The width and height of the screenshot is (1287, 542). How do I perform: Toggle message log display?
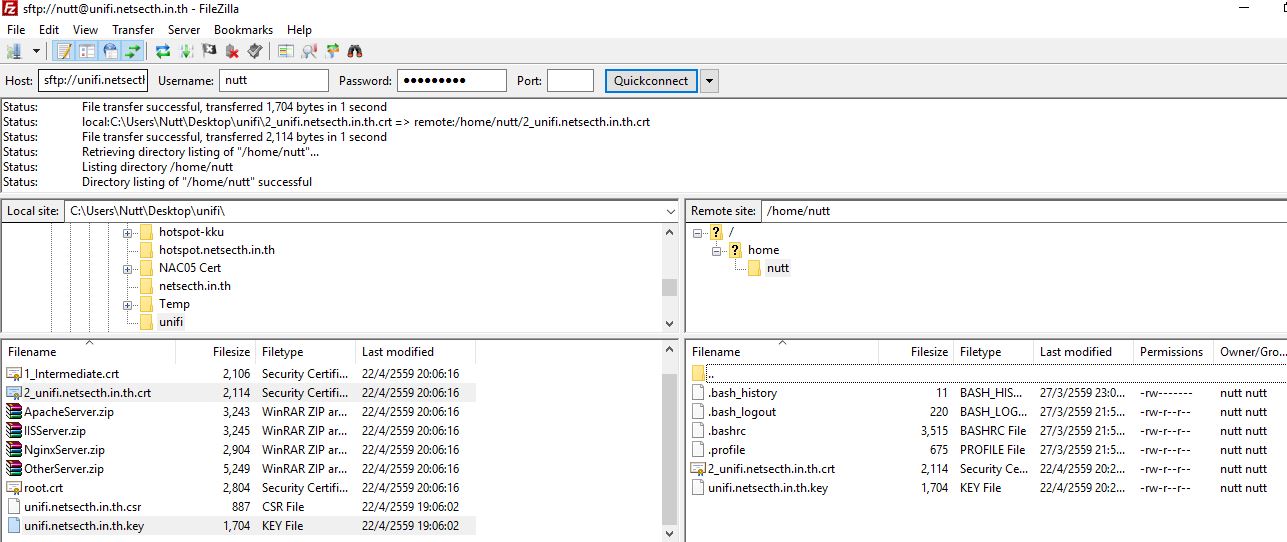65,50
